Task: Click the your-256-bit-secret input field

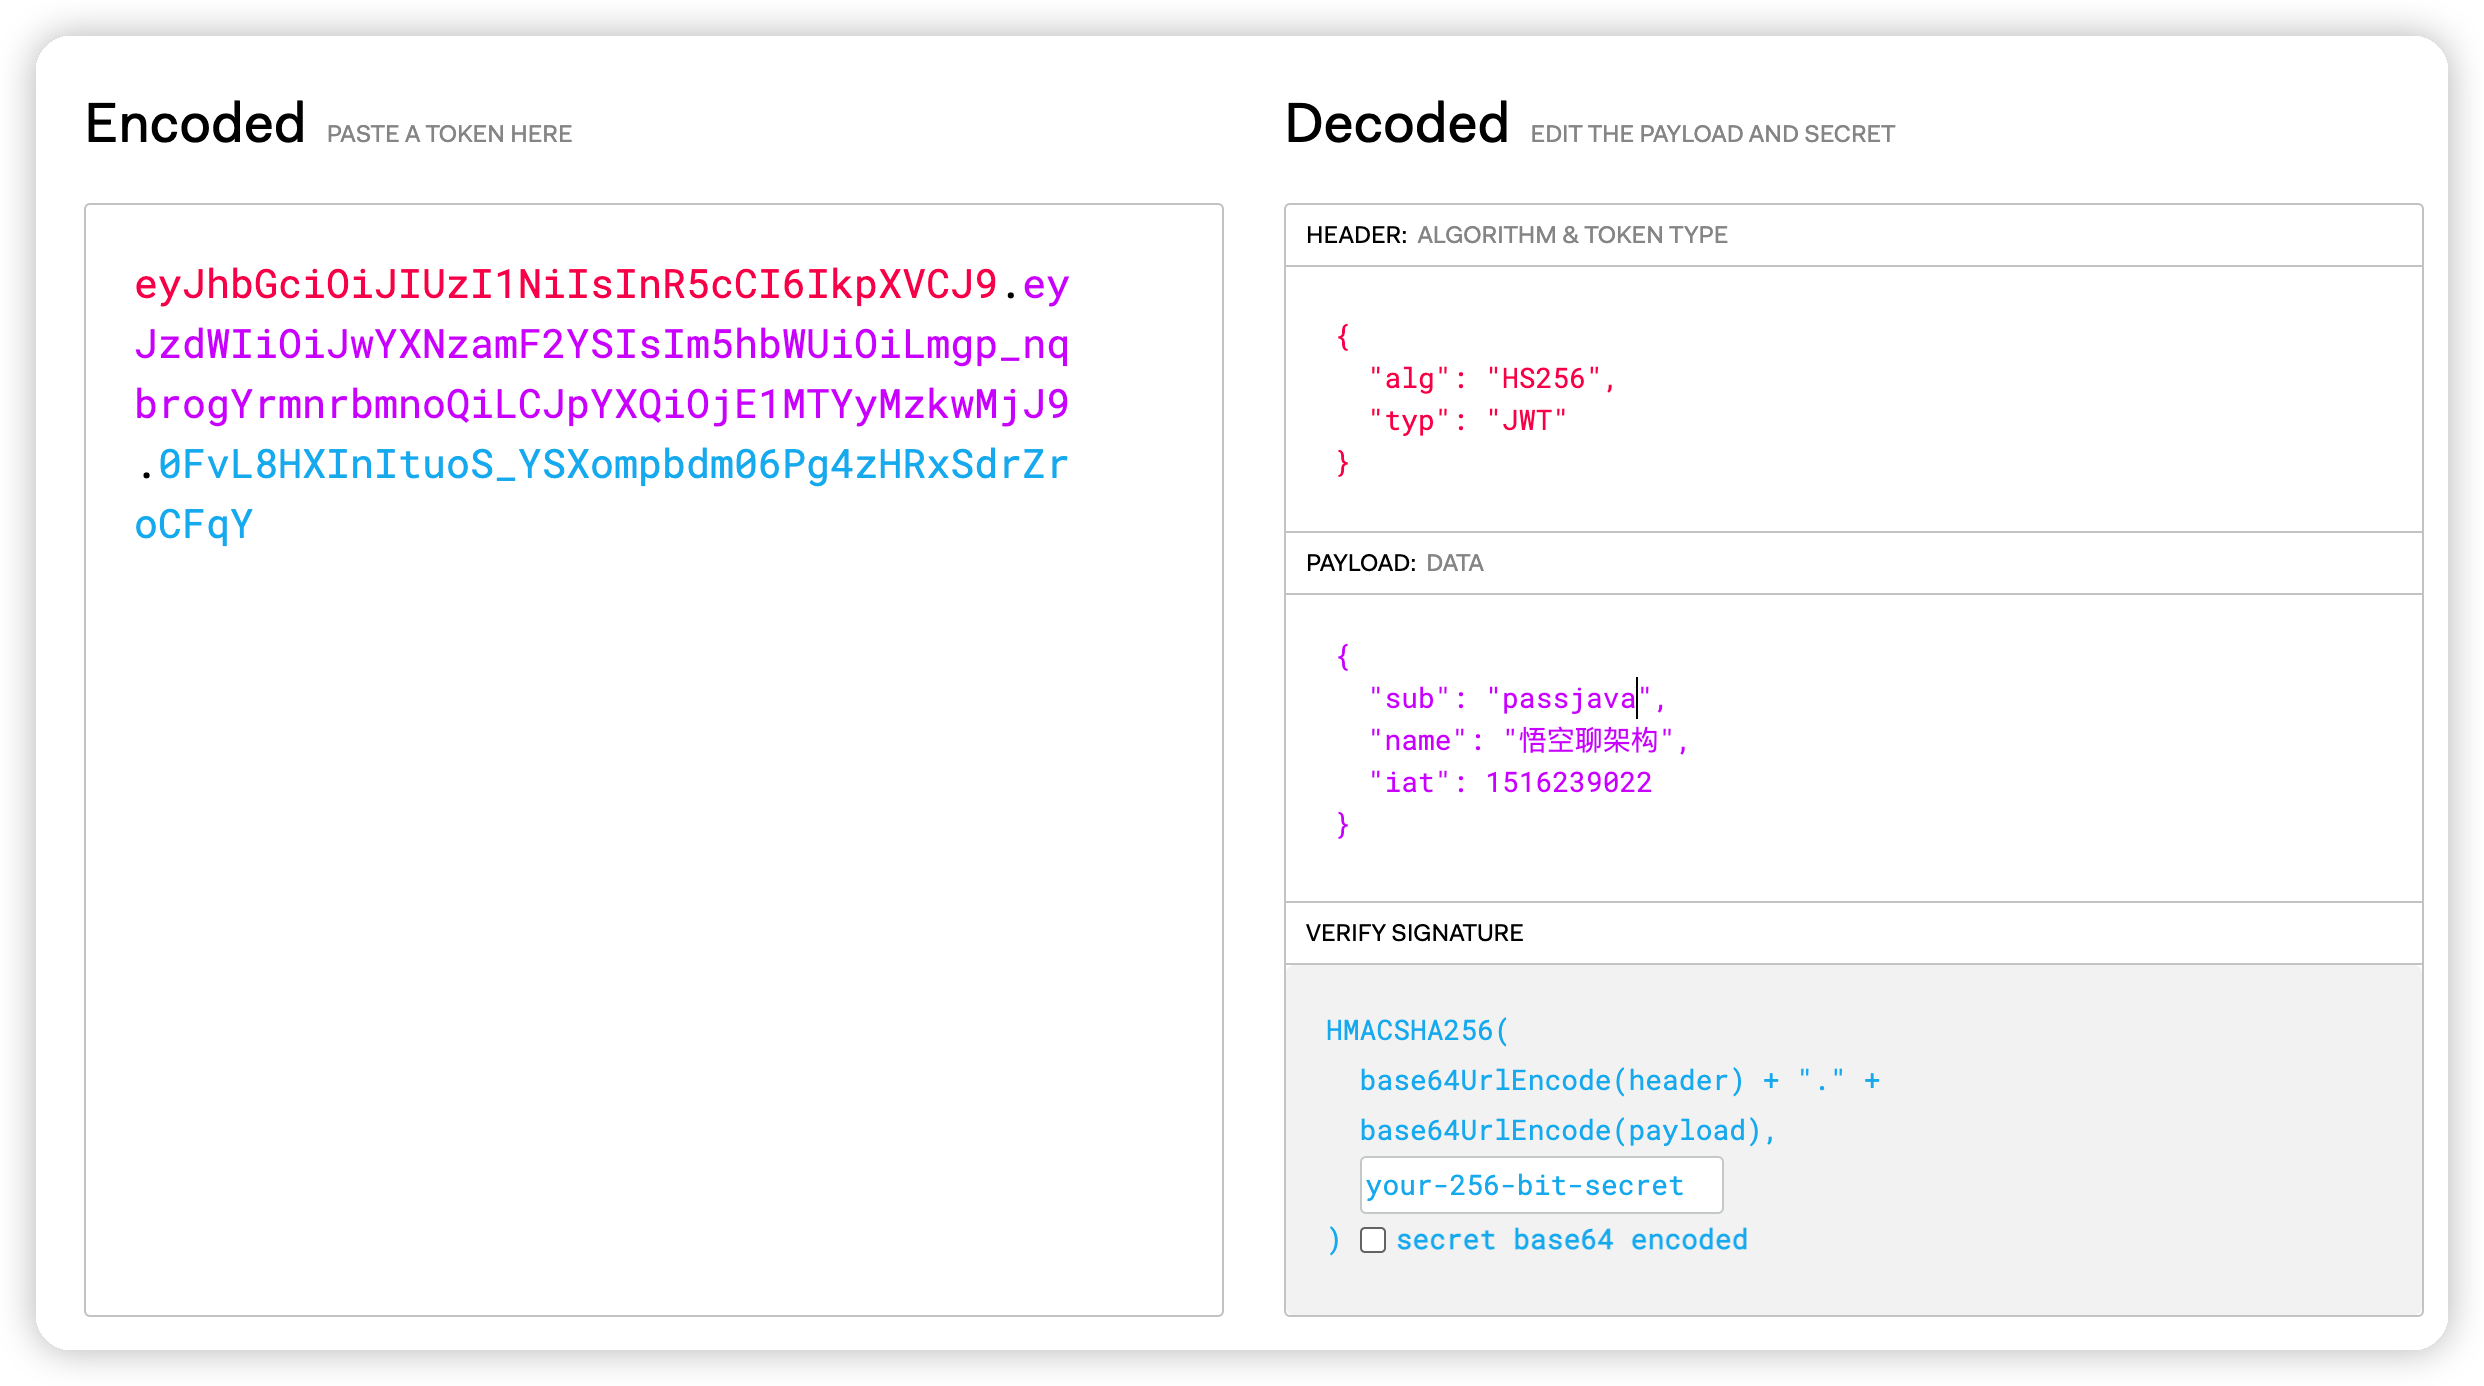Action: pyautogui.click(x=1540, y=1185)
